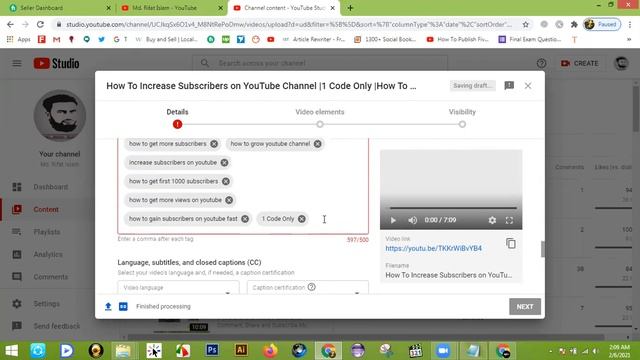Open Analytics in sidebar
640x360 pixels.
click(x=47, y=254)
